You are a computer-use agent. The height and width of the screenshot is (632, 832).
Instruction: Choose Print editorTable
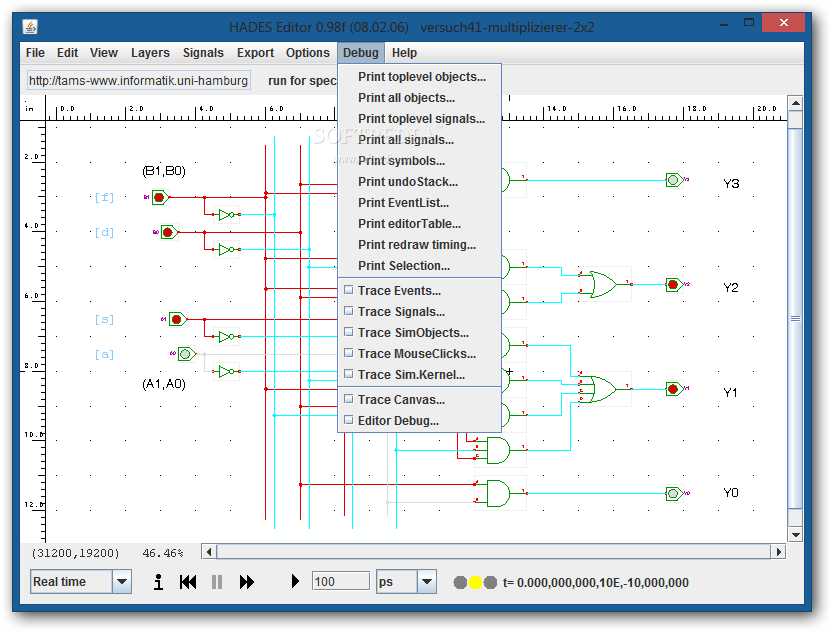click(420, 223)
